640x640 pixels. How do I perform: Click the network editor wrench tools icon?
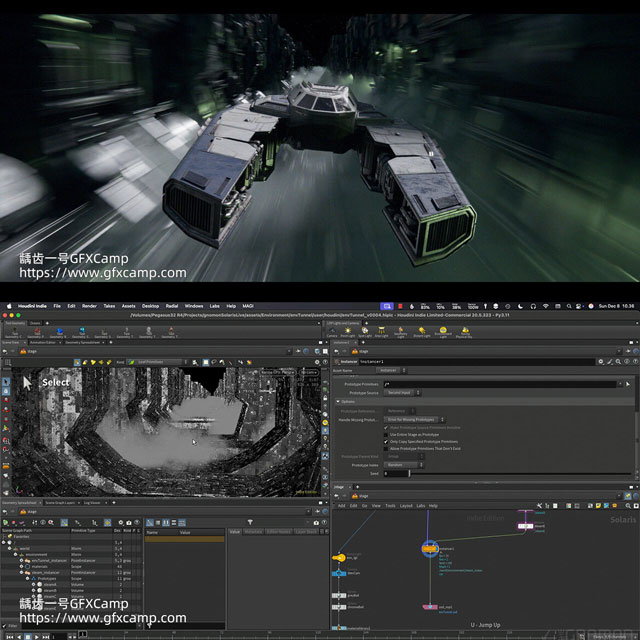coord(539,506)
